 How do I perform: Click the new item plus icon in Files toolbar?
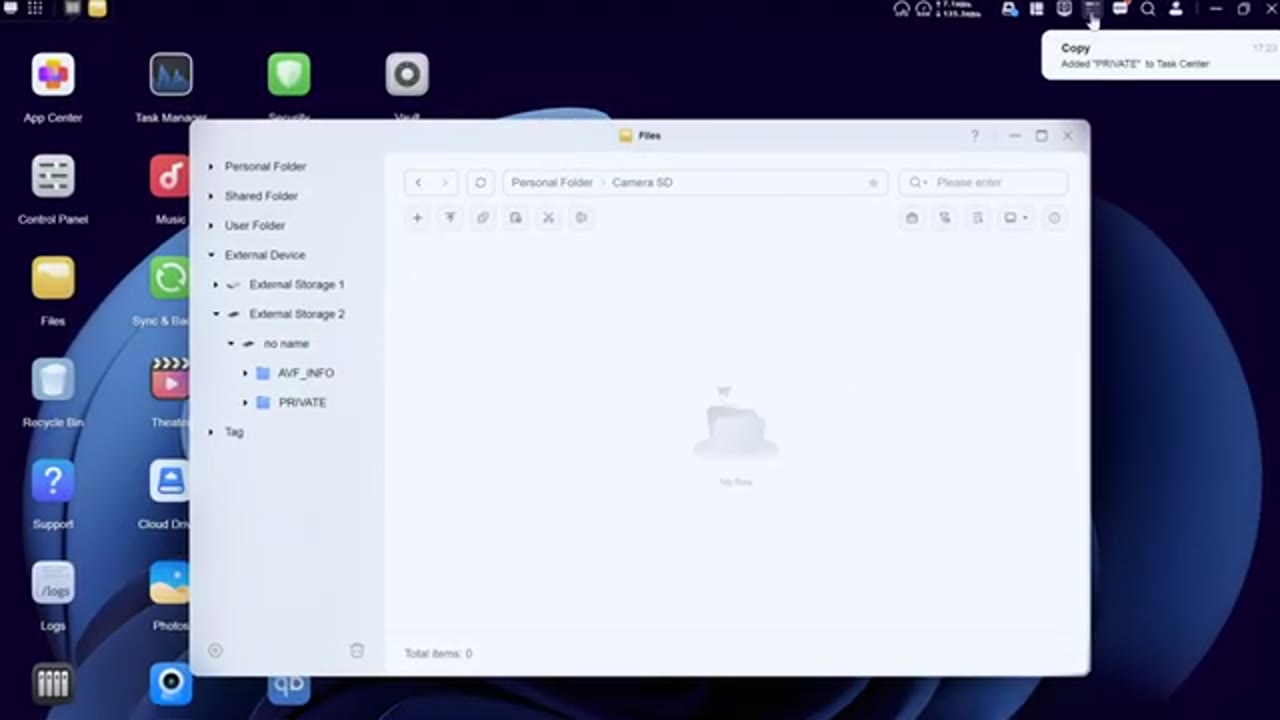(417, 218)
